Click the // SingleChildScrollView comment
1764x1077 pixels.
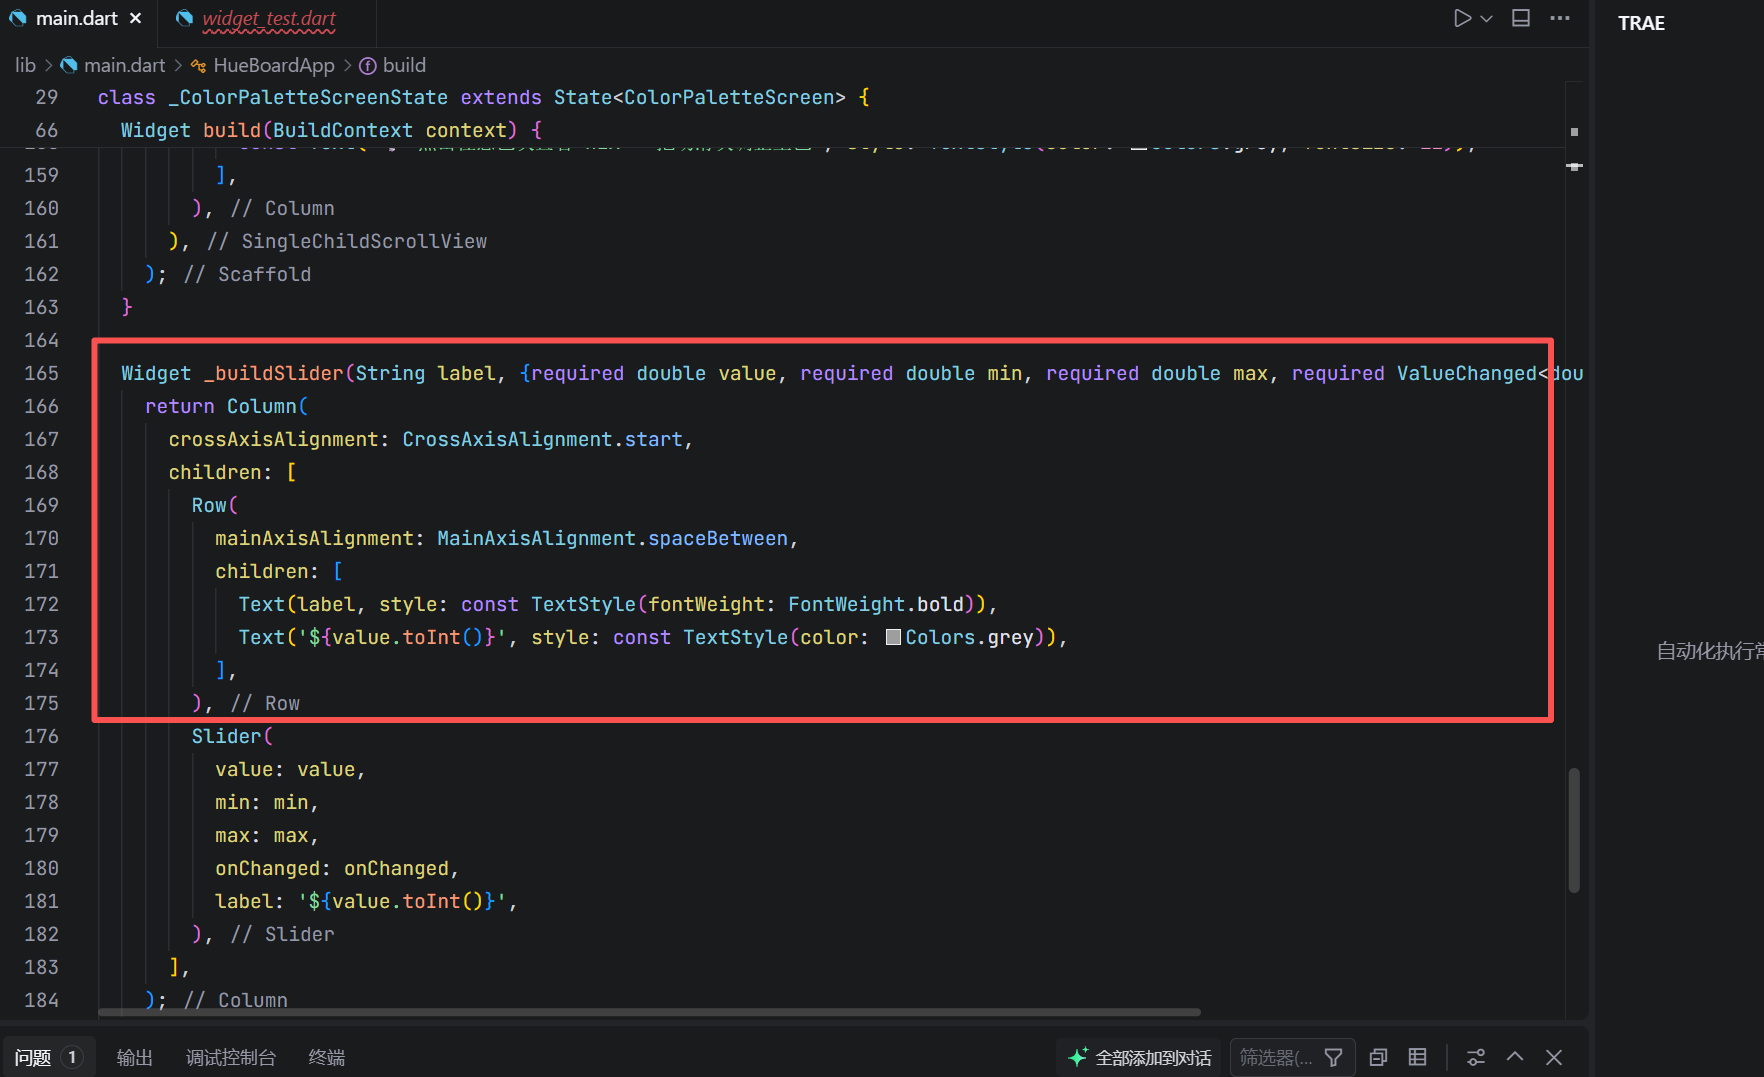pos(347,241)
